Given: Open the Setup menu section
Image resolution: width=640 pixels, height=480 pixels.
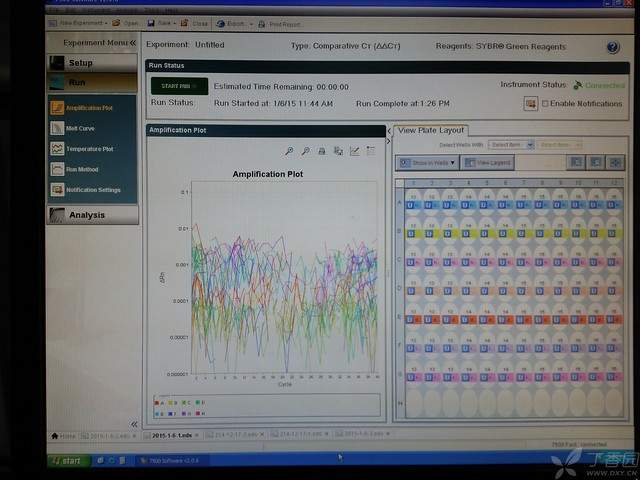Looking at the screenshot, I should click(x=92, y=63).
